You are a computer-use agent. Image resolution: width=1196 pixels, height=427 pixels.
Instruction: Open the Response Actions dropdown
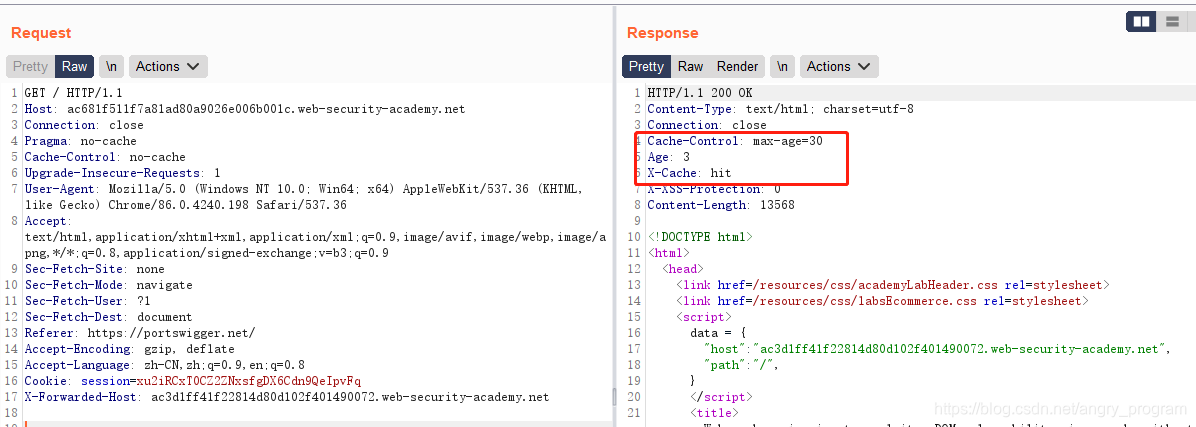pos(839,66)
